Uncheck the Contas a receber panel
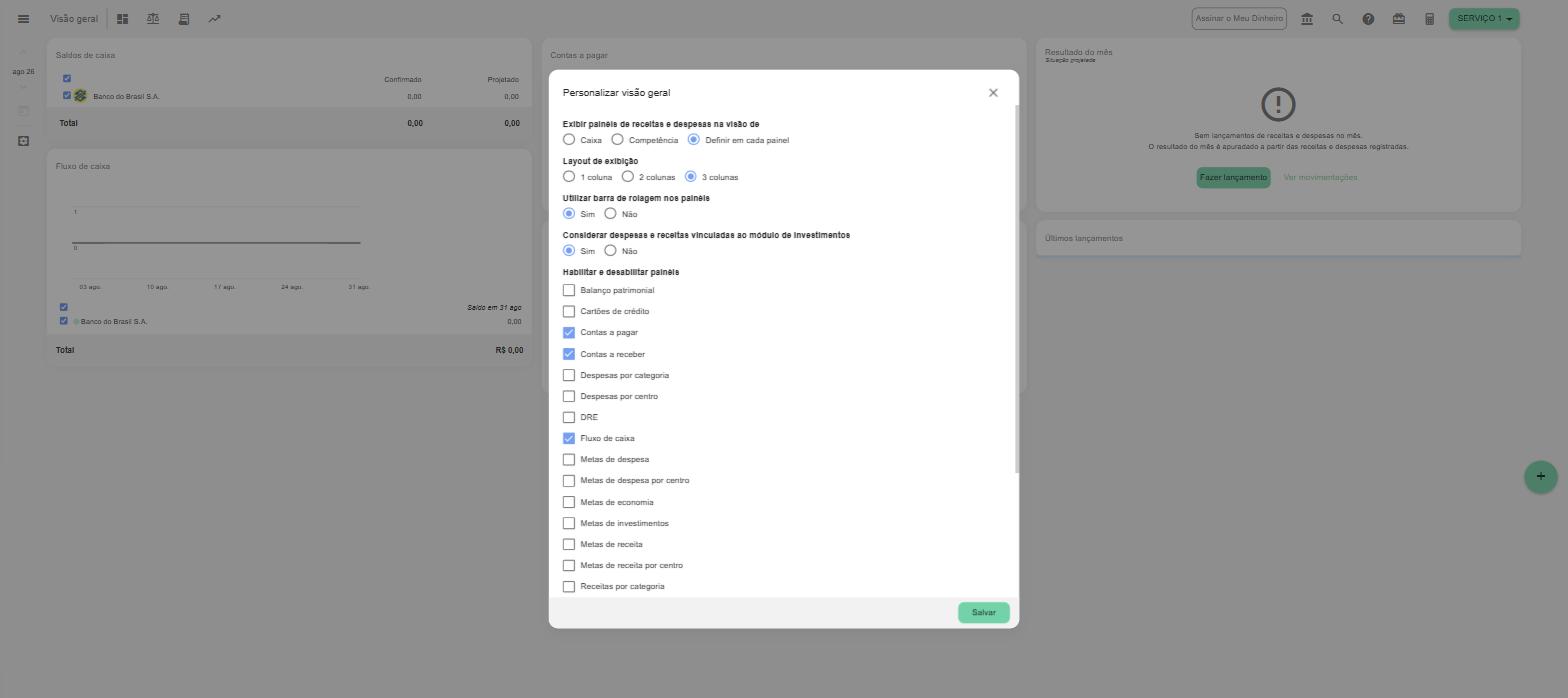The height and width of the screenshot is (698, 1568). [569, 354]
